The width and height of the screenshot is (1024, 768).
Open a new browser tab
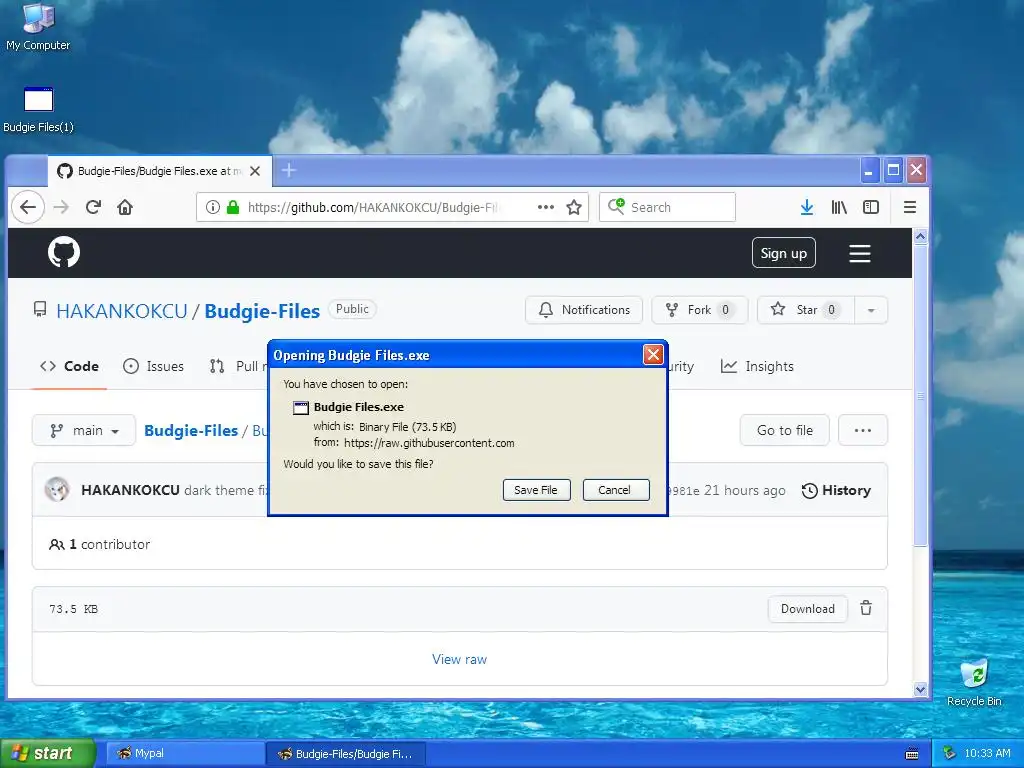pyautogui.click(x=289, y=171)
